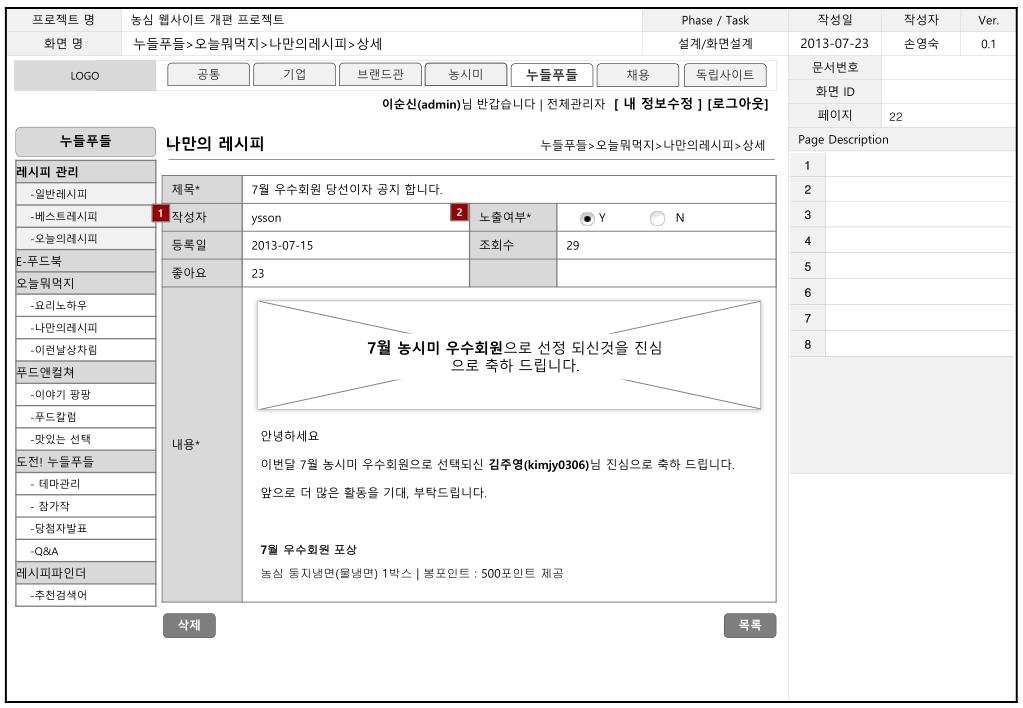Click the 누들푸들 sidebar header button
Image resolution: width=1023 pixels, height=708 pixels.
coord(85,141)
